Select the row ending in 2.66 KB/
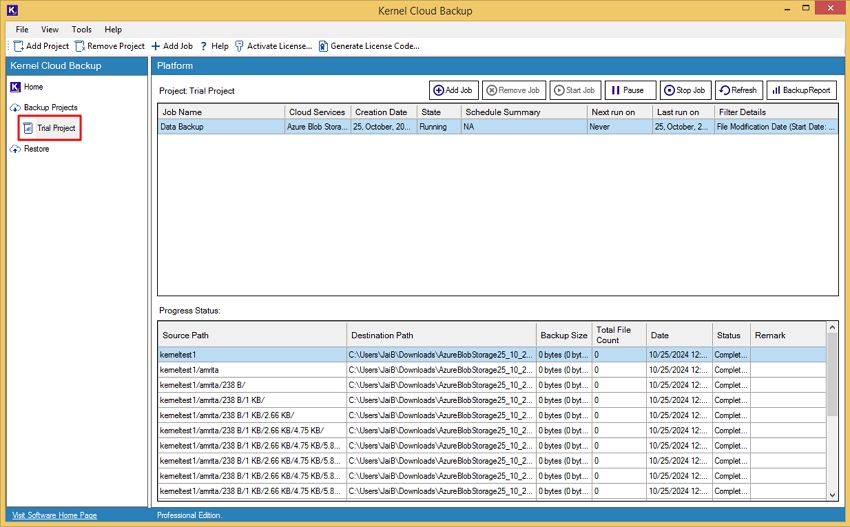Viewport: 850px width, 527px height. [x=492, y=415]
